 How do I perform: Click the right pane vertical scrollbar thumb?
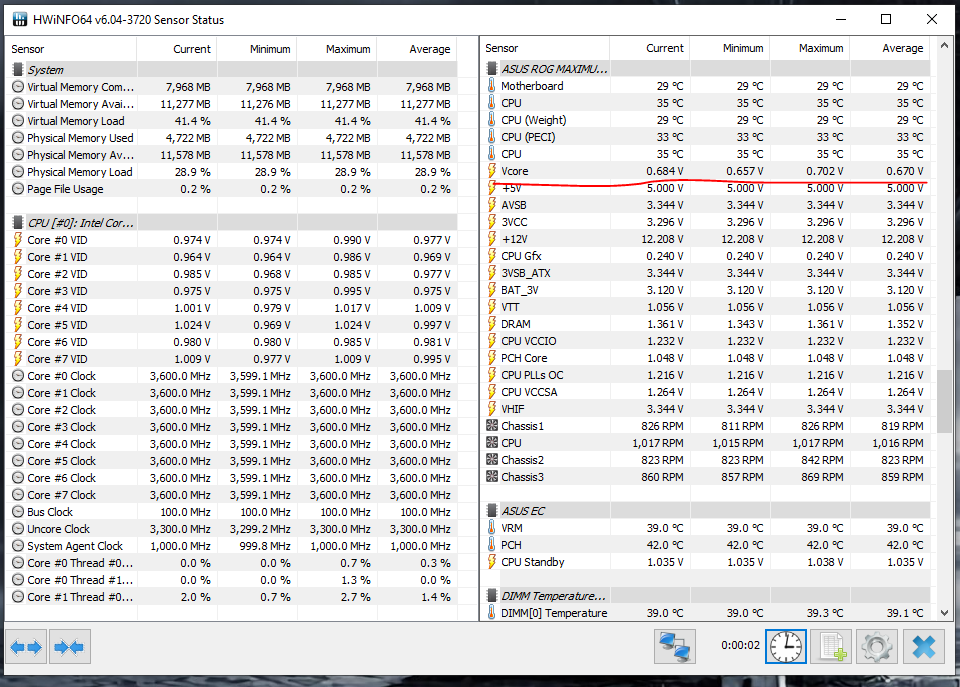coord(944,401)
